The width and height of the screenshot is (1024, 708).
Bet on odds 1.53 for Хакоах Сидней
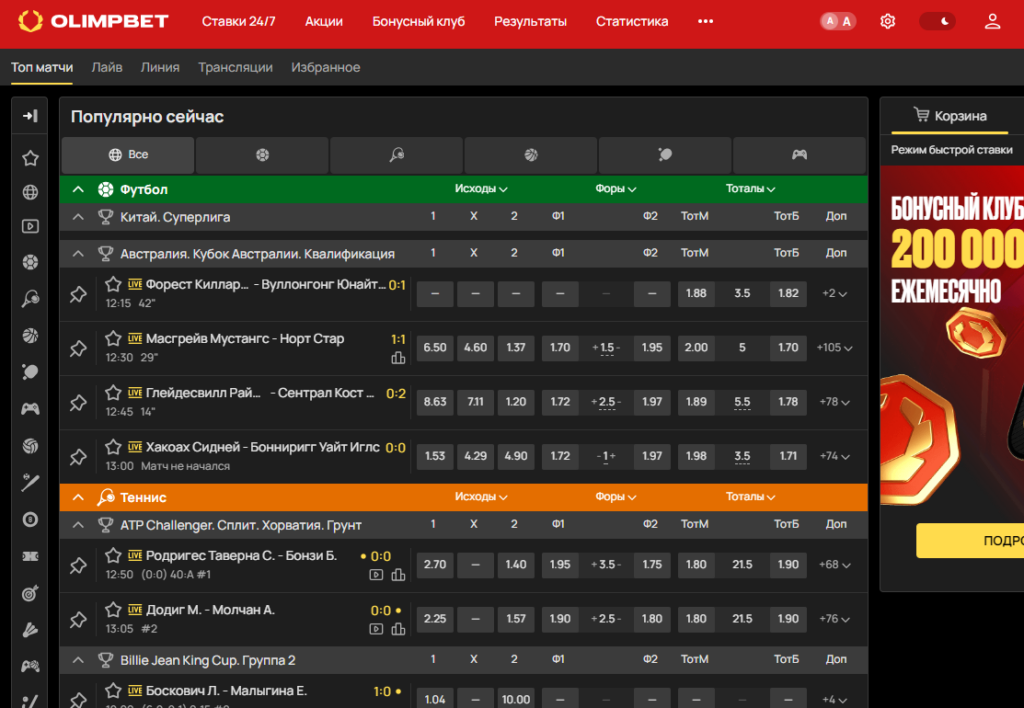[x=435, y=457]
